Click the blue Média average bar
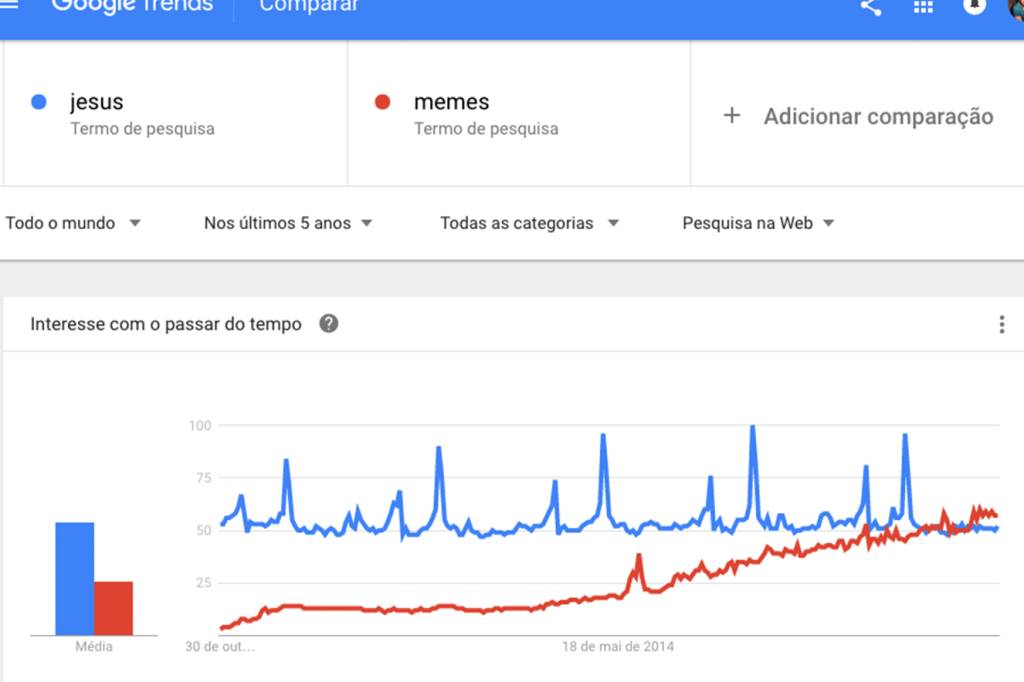This screenshot has width=1024, height=682. 74,578
